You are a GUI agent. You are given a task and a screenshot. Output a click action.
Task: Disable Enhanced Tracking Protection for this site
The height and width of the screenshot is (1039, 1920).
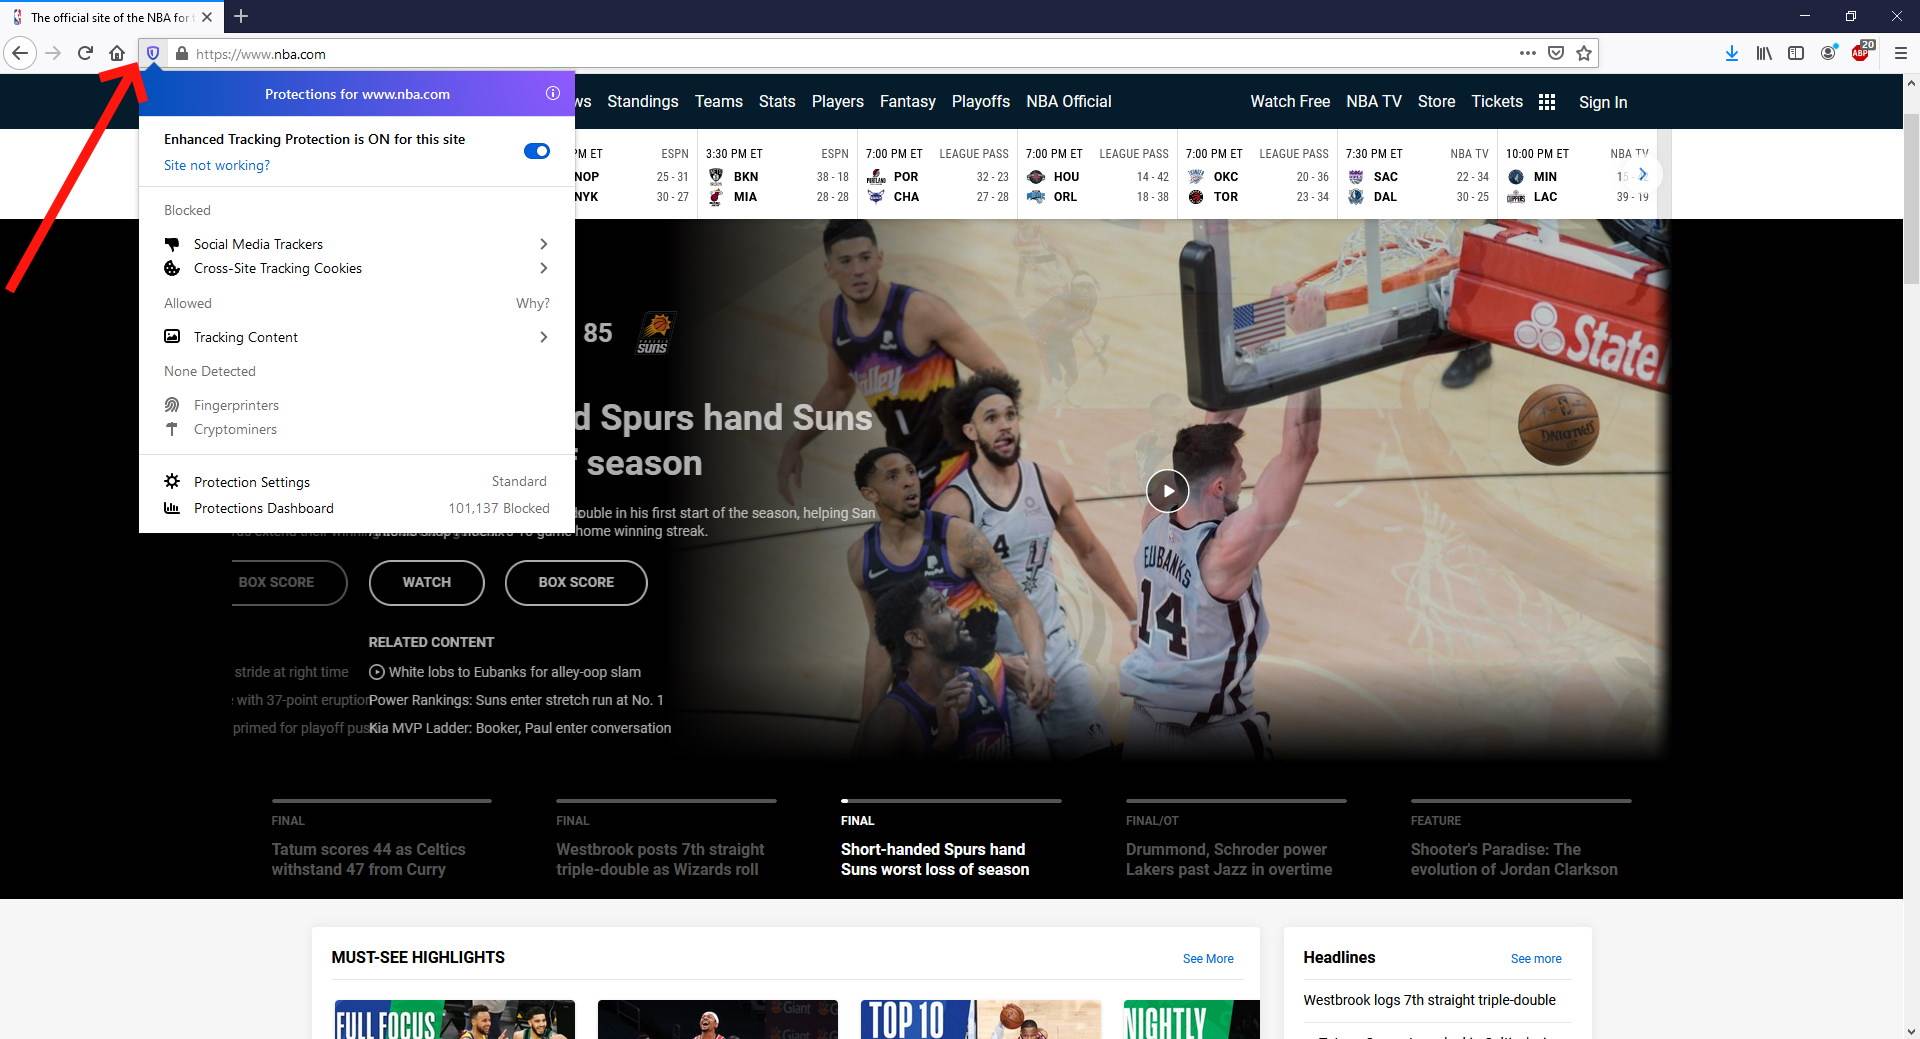537,150
